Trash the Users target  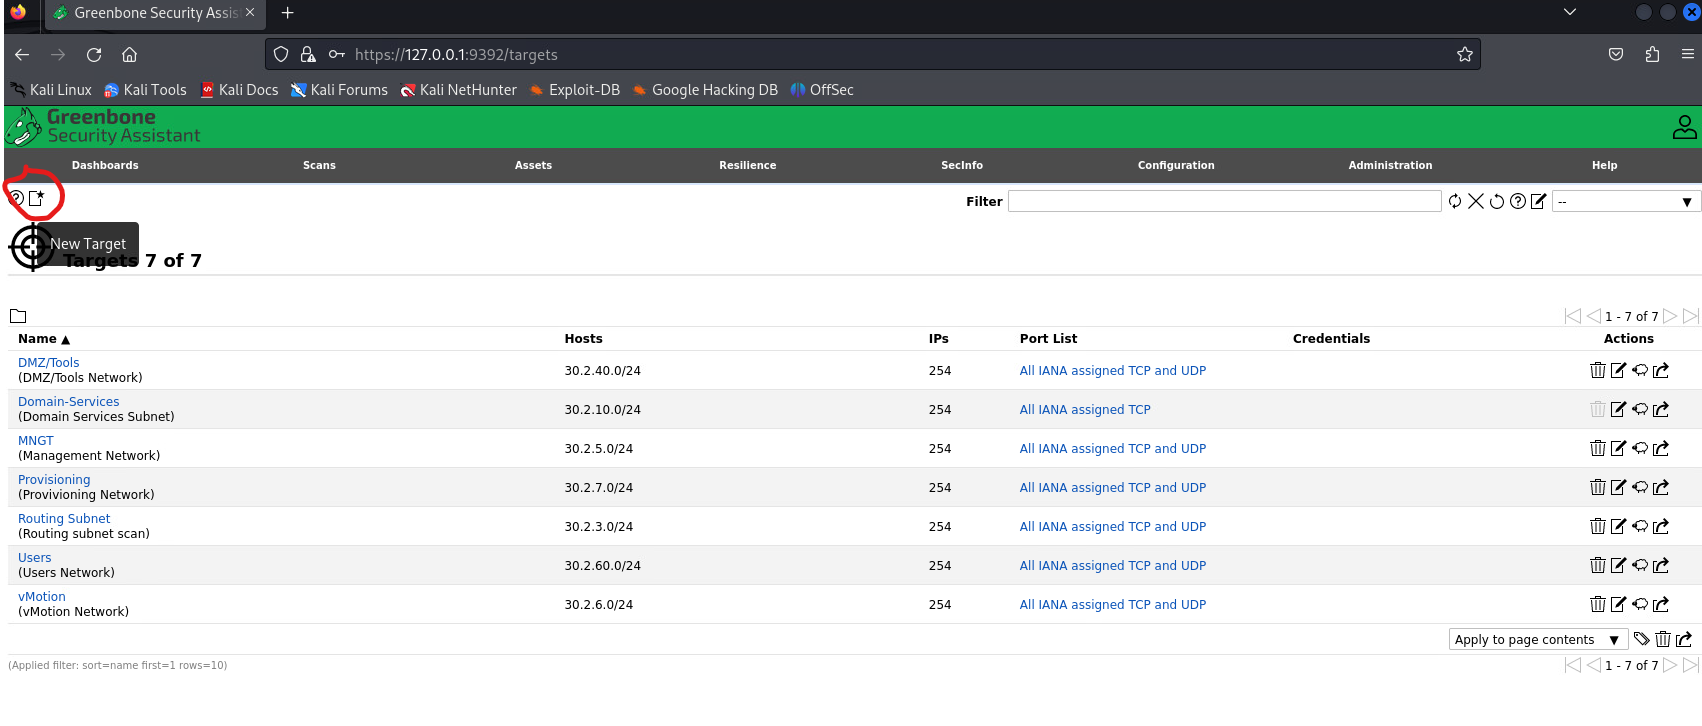(x=1598, y=565)
